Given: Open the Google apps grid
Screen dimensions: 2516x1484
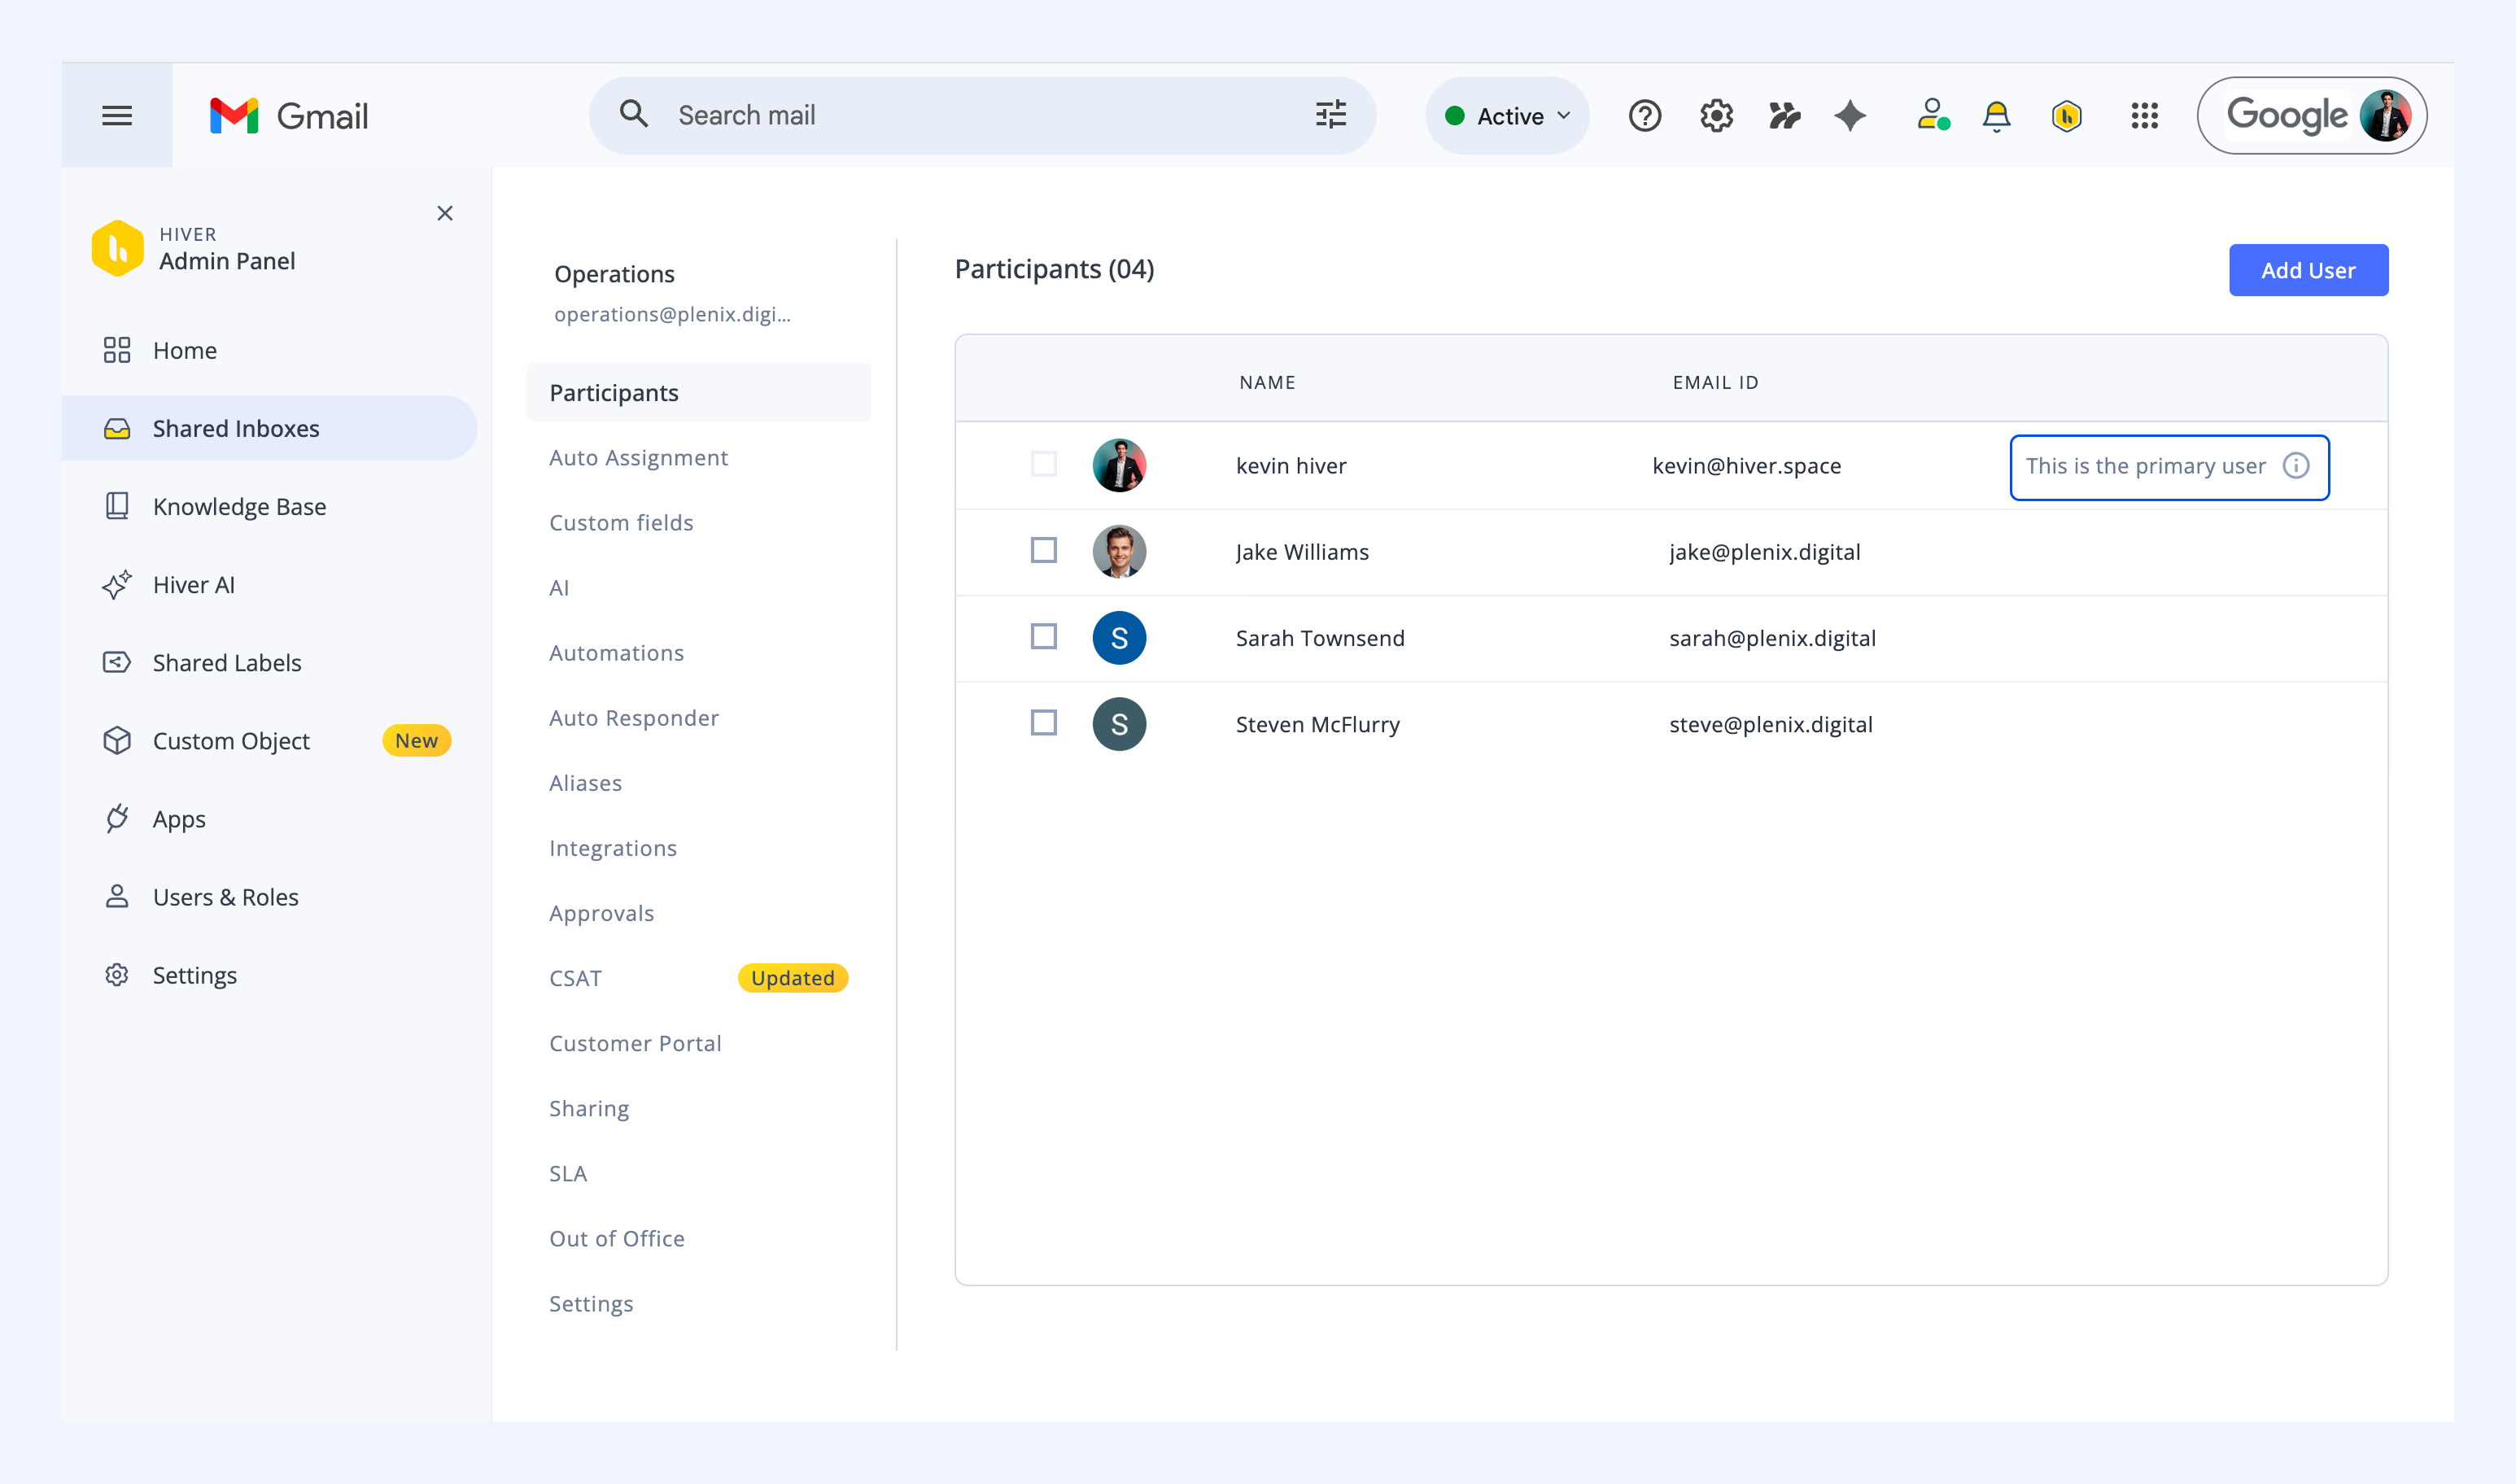Looking at the screenshot, I should (x=2144, y=116).
